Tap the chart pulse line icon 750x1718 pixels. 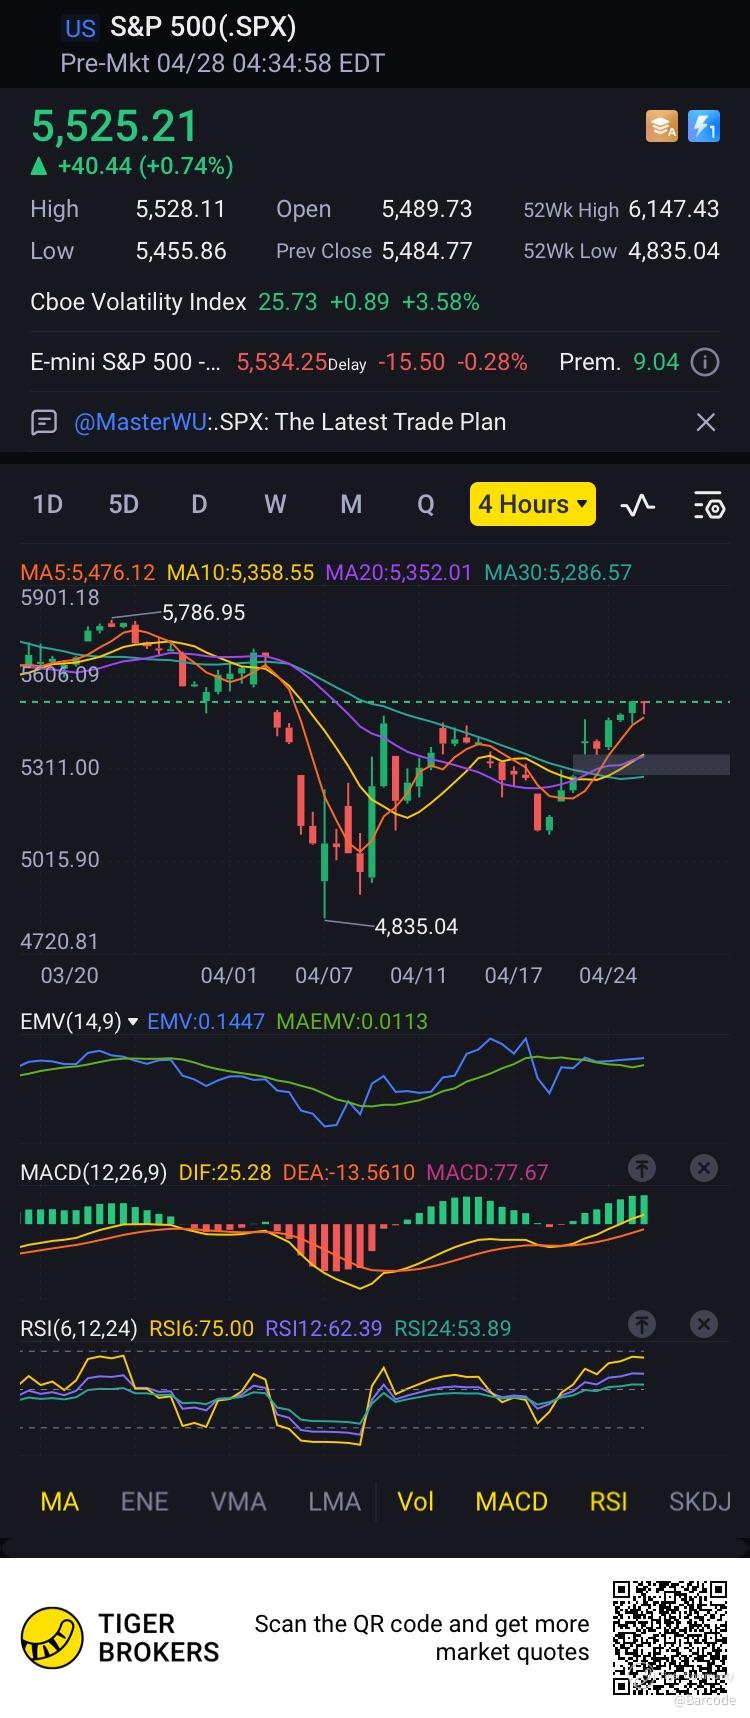coord(638,505)
